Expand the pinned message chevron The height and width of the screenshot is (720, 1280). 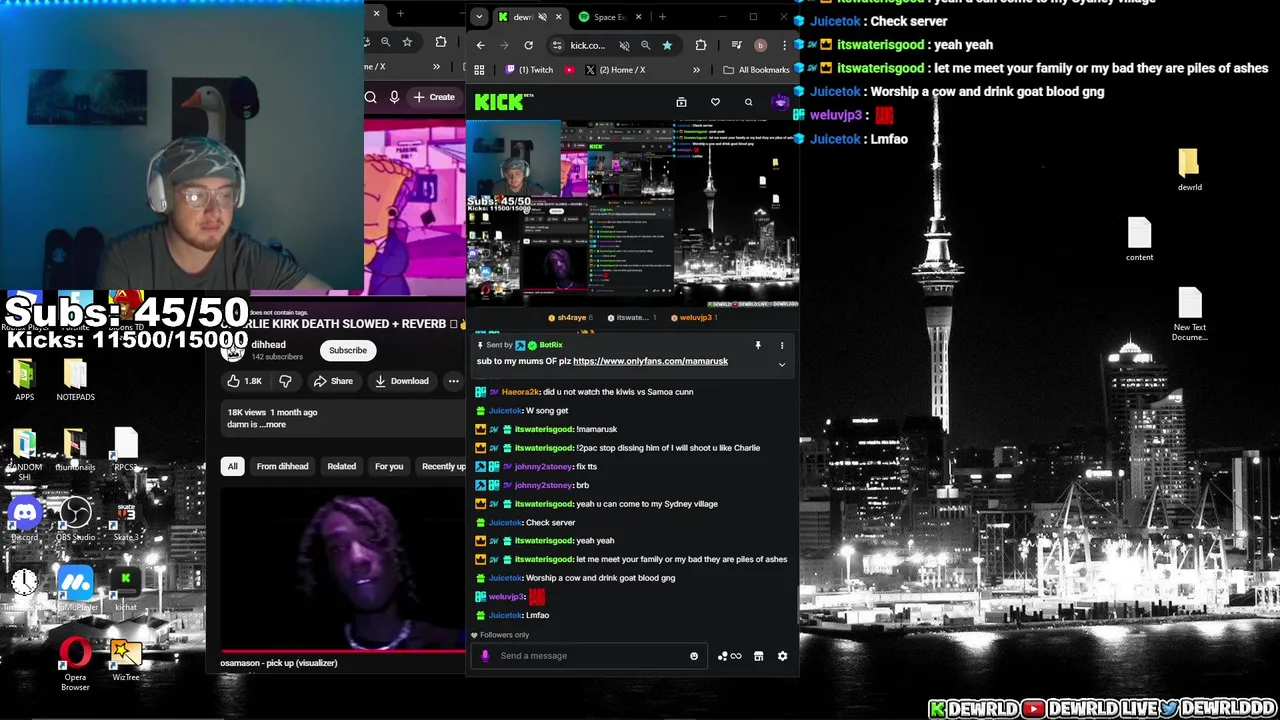tap(782, 365)
